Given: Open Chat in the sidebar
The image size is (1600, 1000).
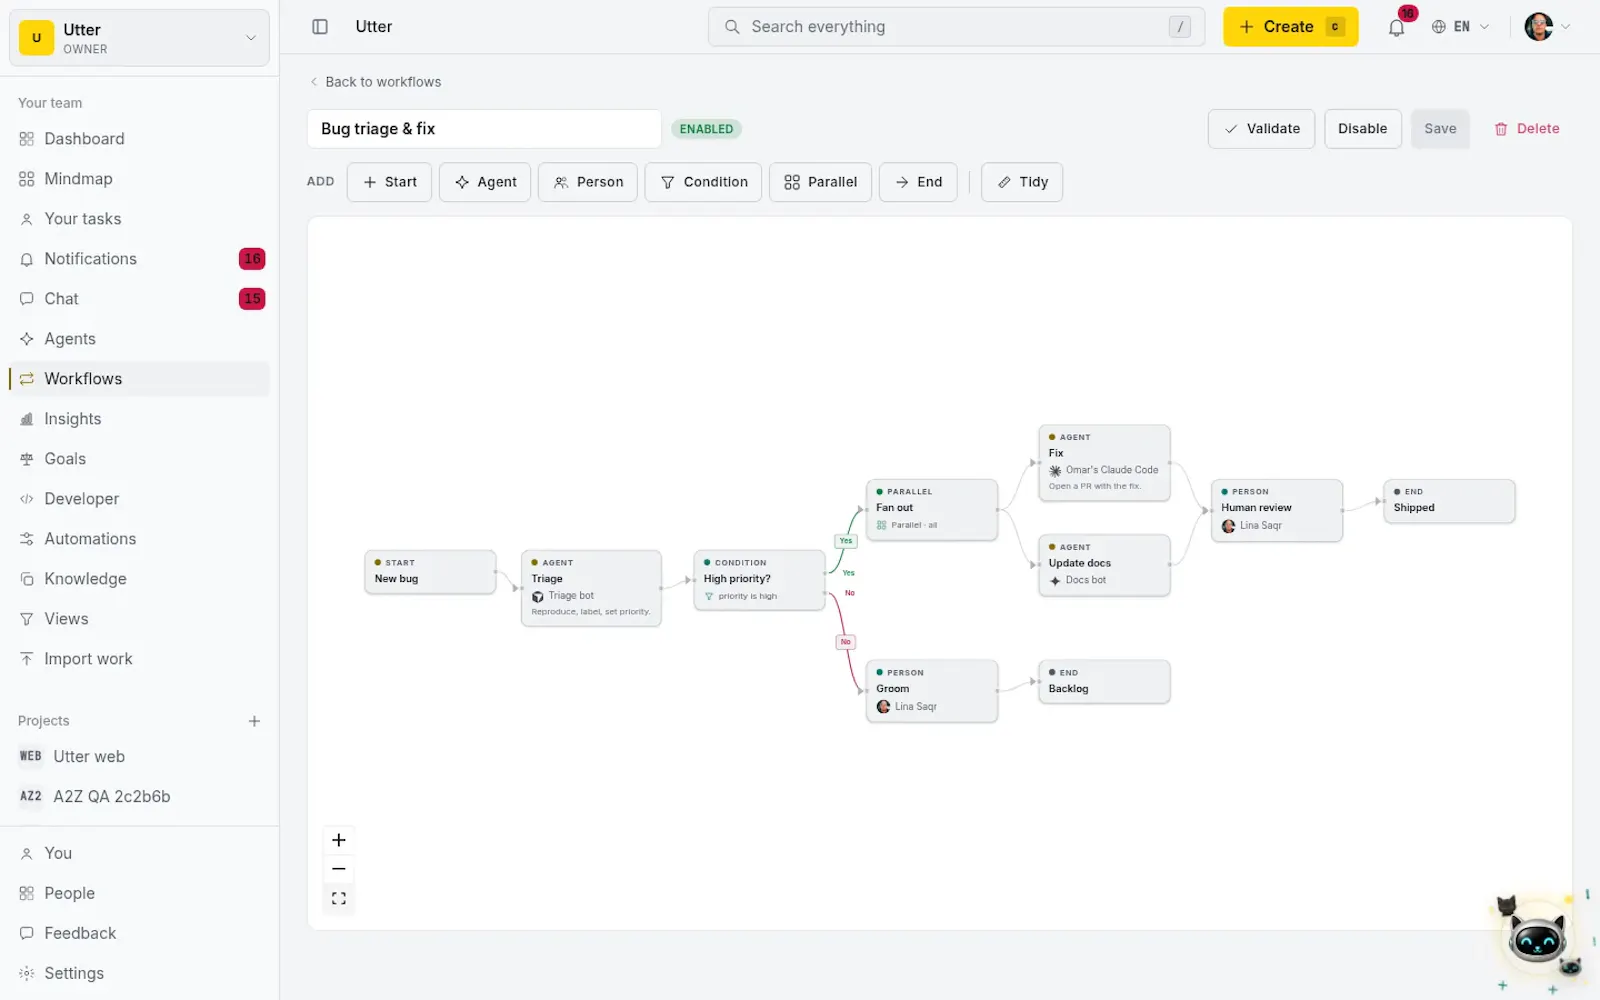Looking at the screenshot, I should [139, 299].
